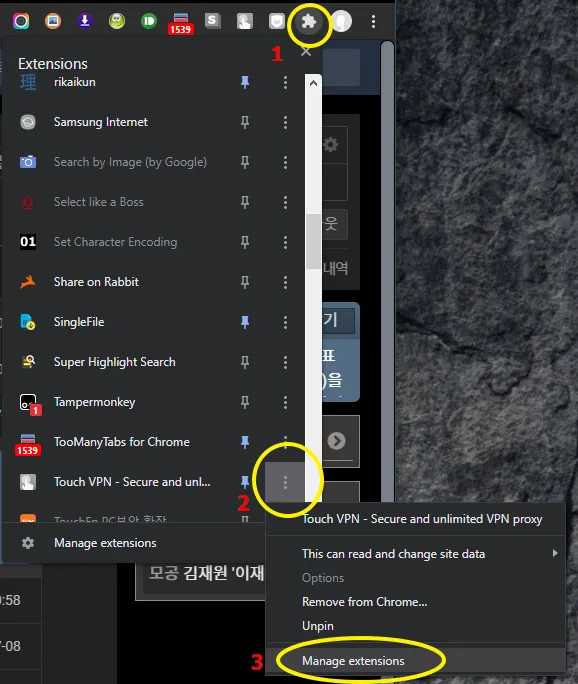Screen dimensions: 578x684
Task: Click the rikaikun kanji icon
Action: (x=28, y=82)
